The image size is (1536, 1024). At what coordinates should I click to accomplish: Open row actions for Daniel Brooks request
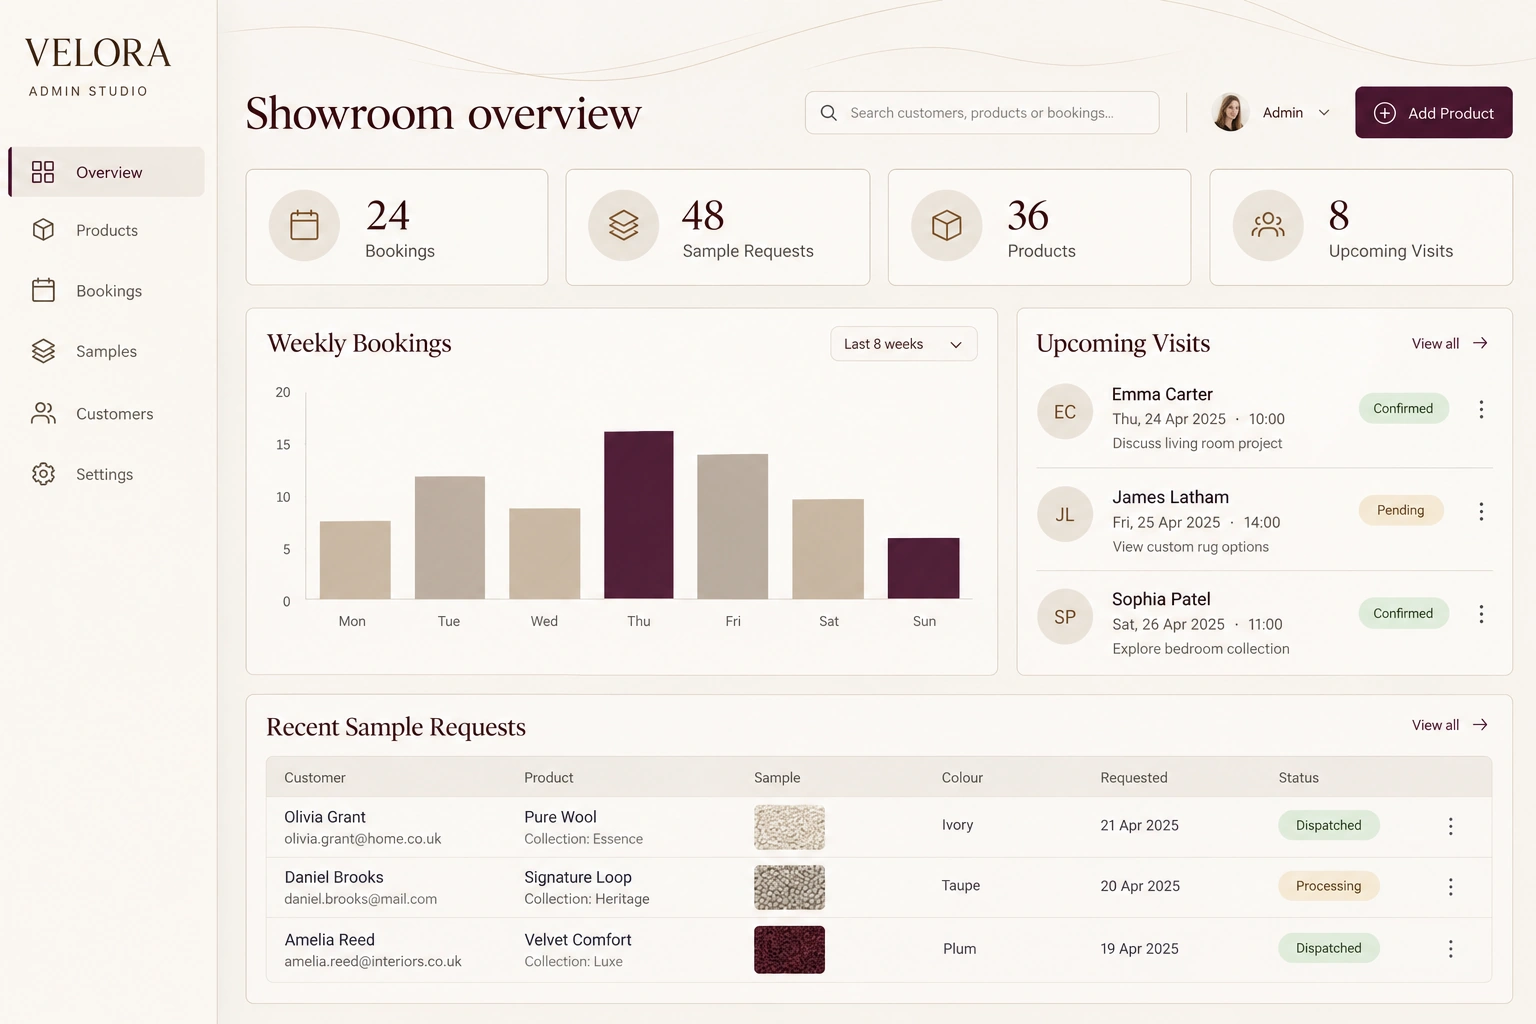click(1450, 887)
